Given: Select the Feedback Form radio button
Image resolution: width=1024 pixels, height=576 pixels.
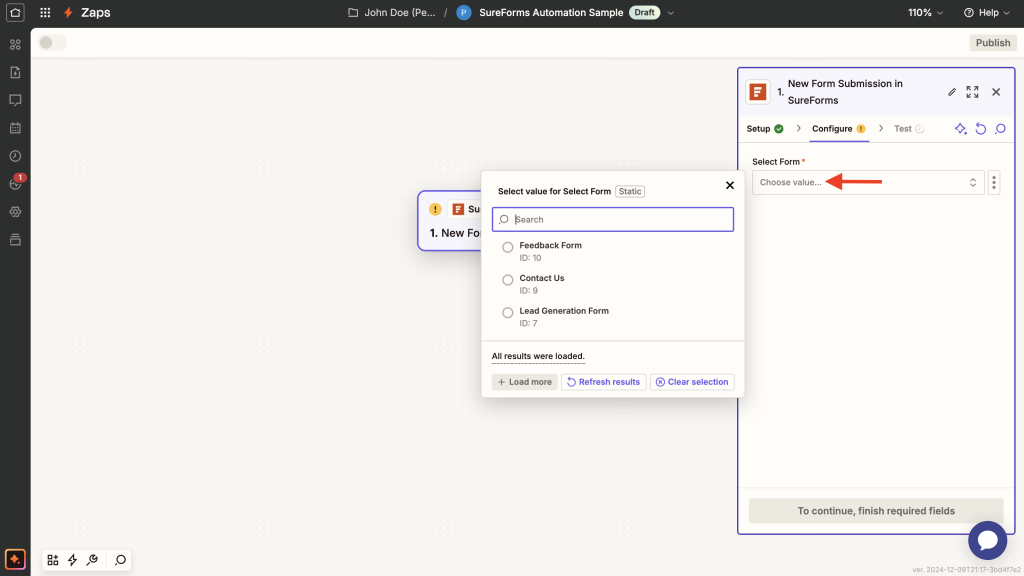Looking at the screenshot, I should pyautogui.click(x=508, y=246).
